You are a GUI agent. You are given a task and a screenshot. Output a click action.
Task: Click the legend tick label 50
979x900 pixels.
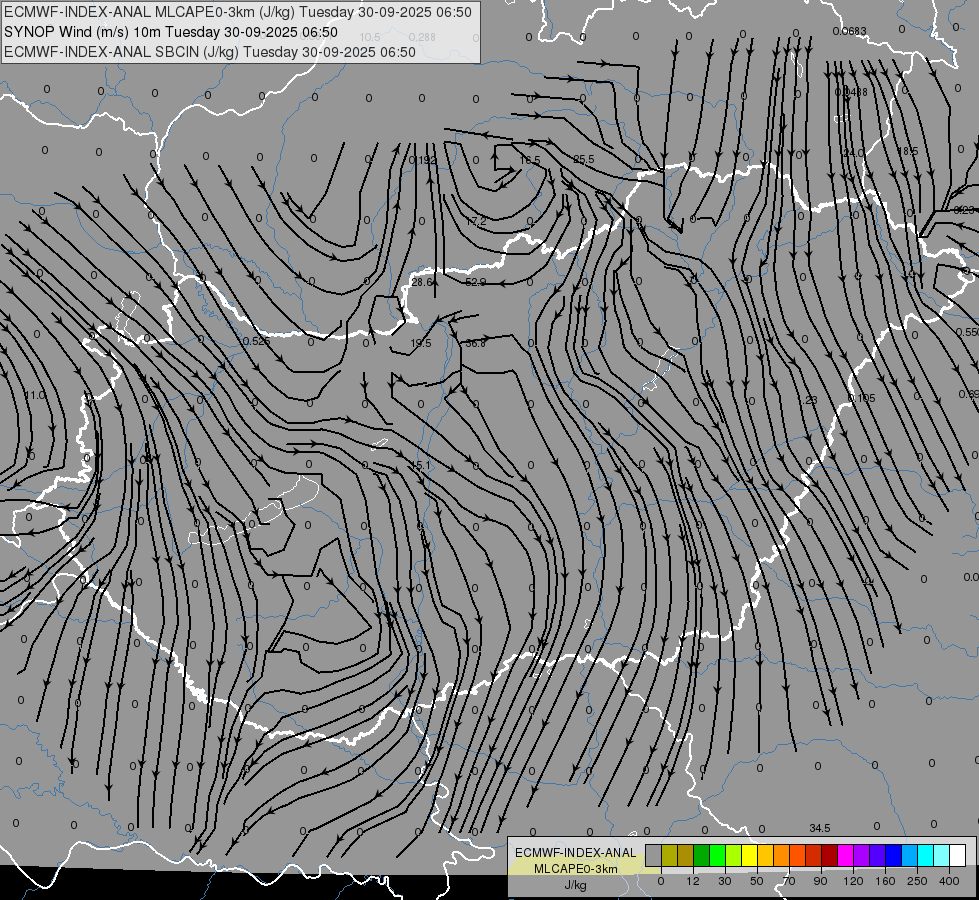(757, 881)
